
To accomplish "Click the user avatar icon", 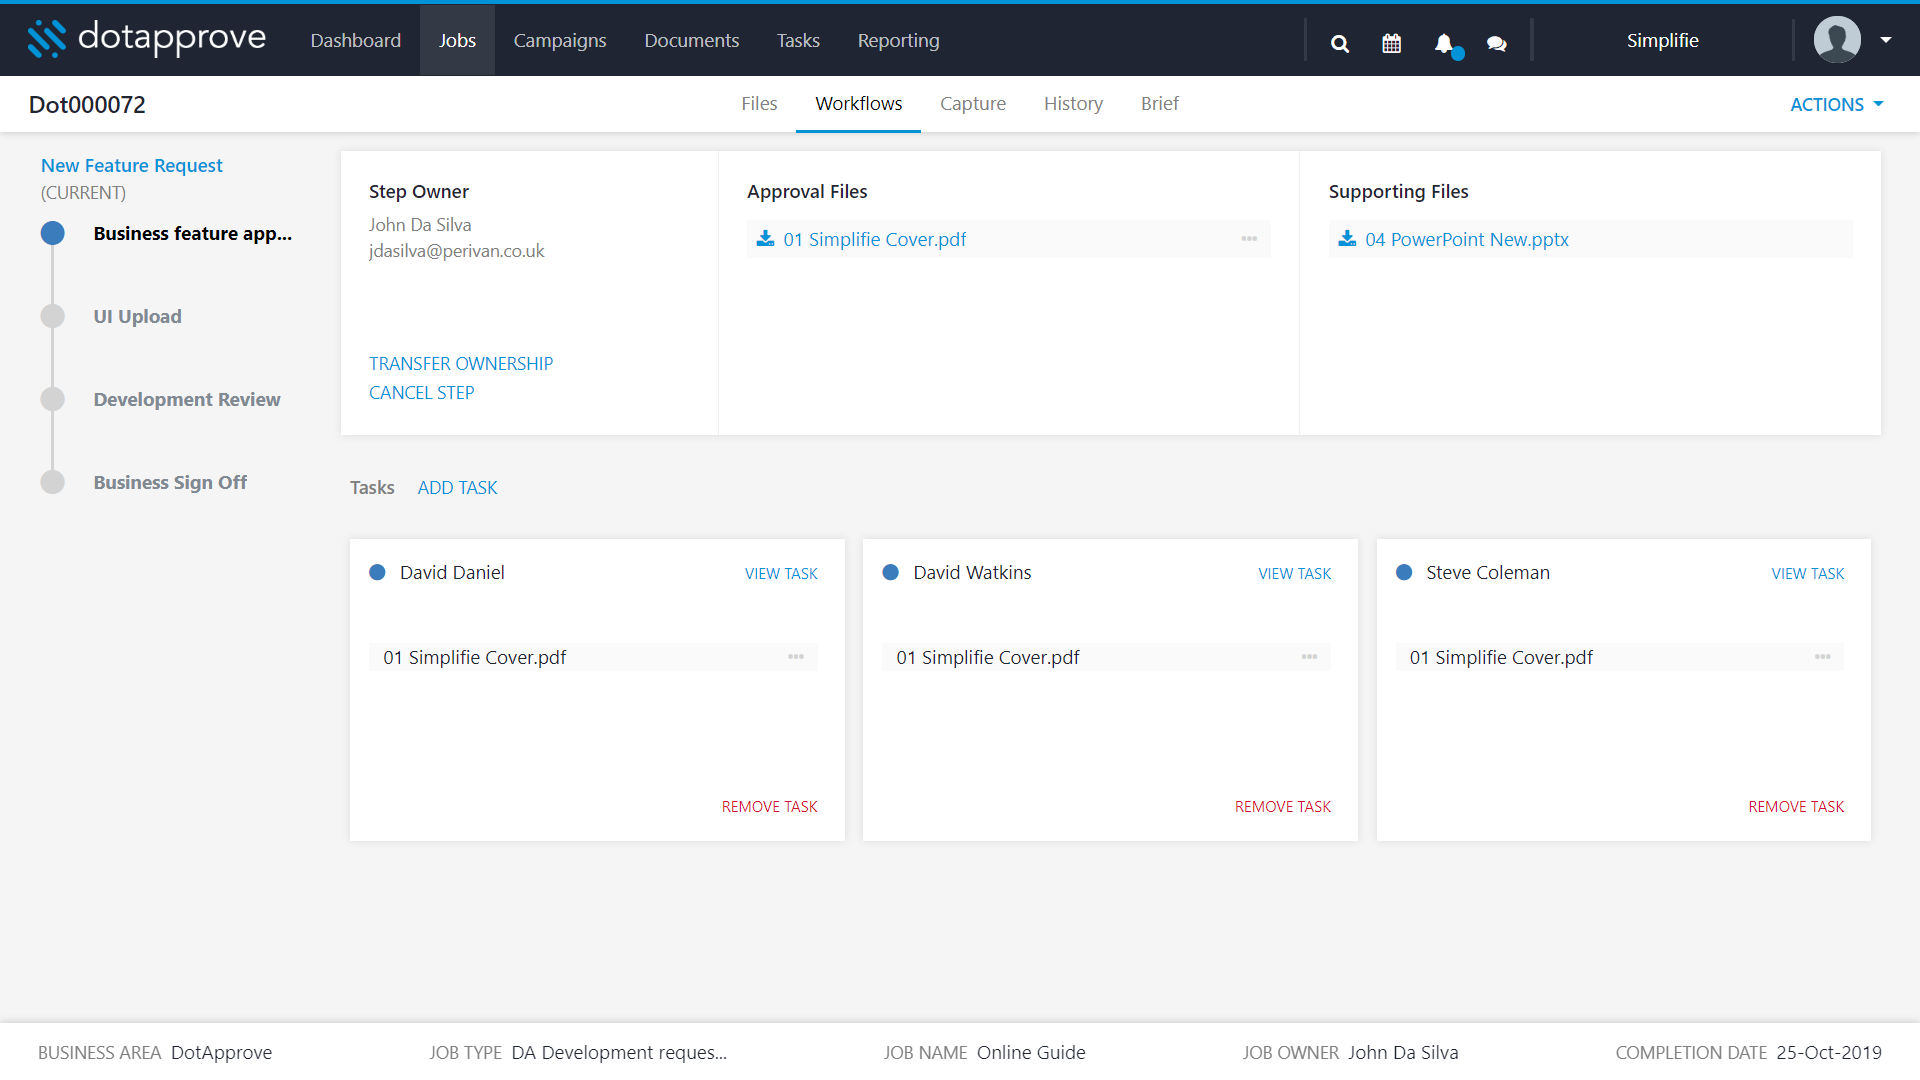I will (x=1837, y=40).
